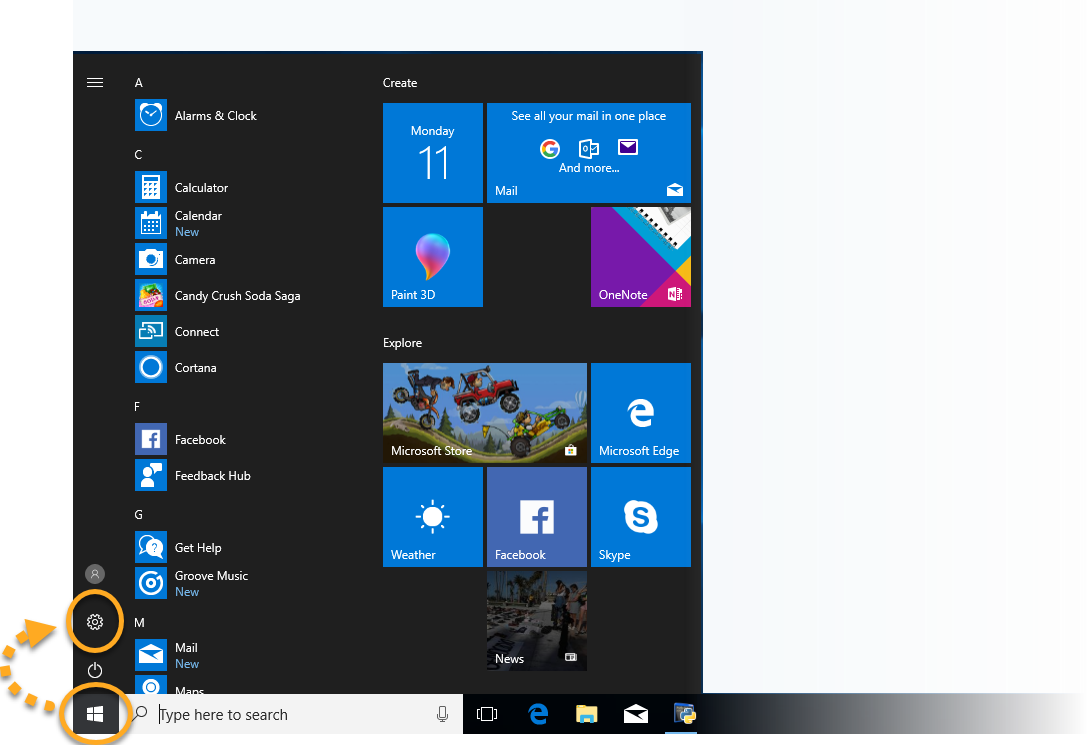1088x745 pixels.
Task: Open the Skype tile
Action: click(x=640, y=517)
